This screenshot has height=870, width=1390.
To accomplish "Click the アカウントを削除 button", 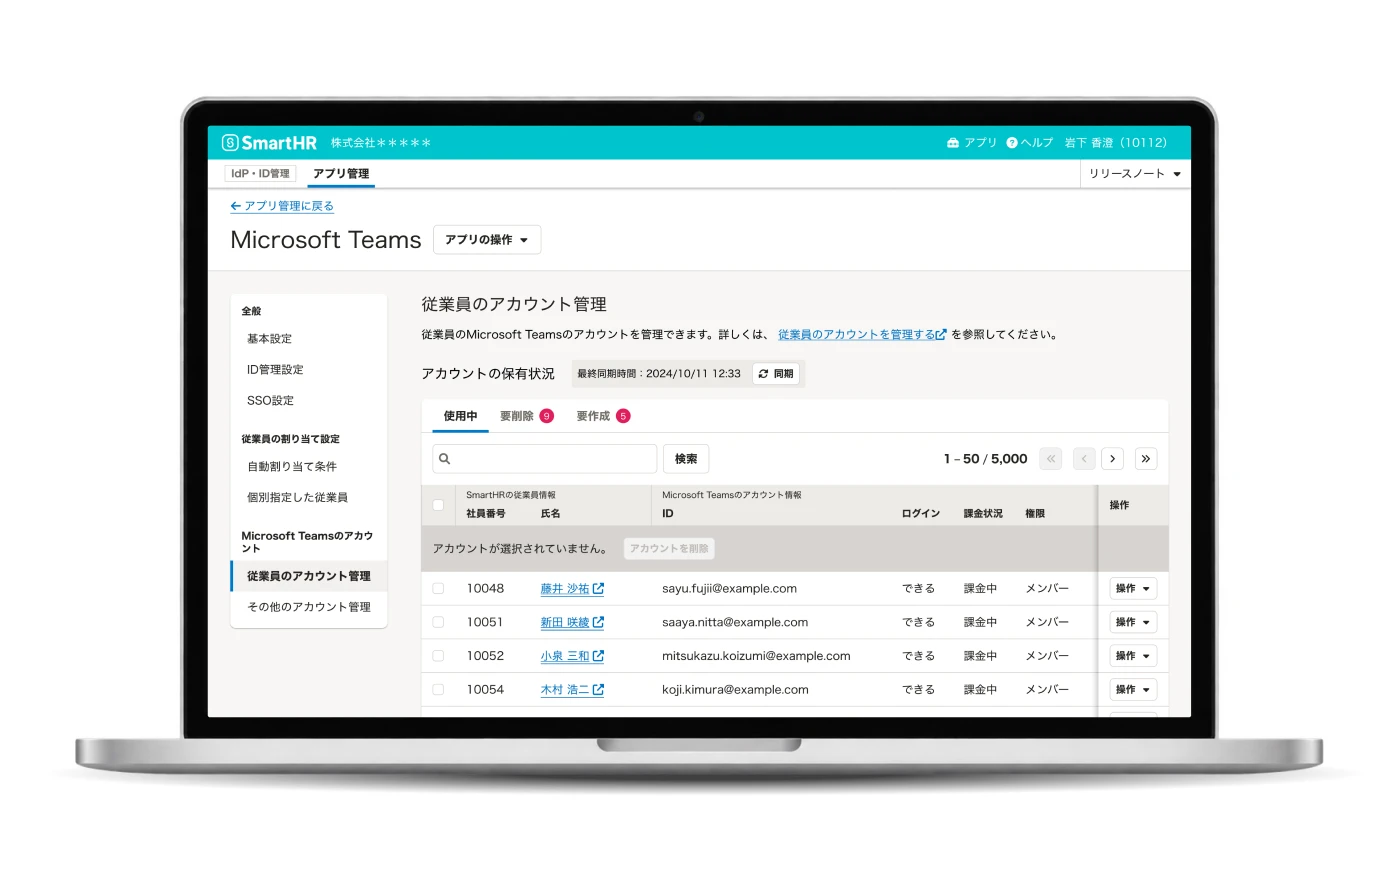I will pyautogui.click(x=669, y=549).
